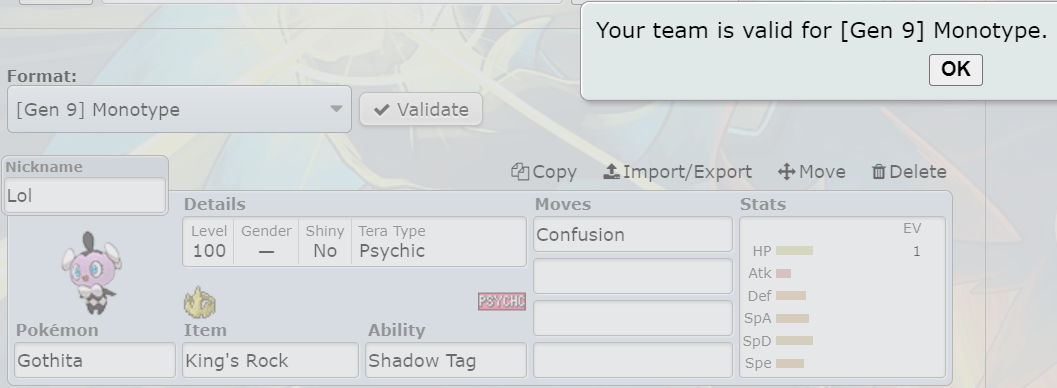The image size is (1057, 388).
Task: Click the Delete trash can icon
Action: point(878,172)
